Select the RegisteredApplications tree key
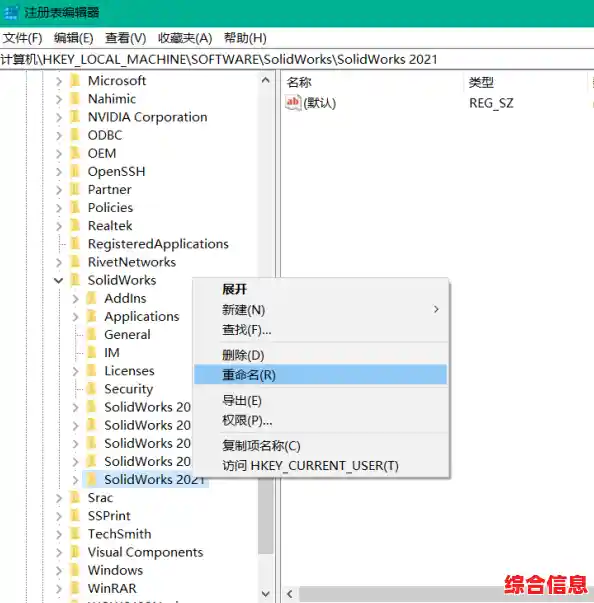594x603 pixels. pos(158,244)
